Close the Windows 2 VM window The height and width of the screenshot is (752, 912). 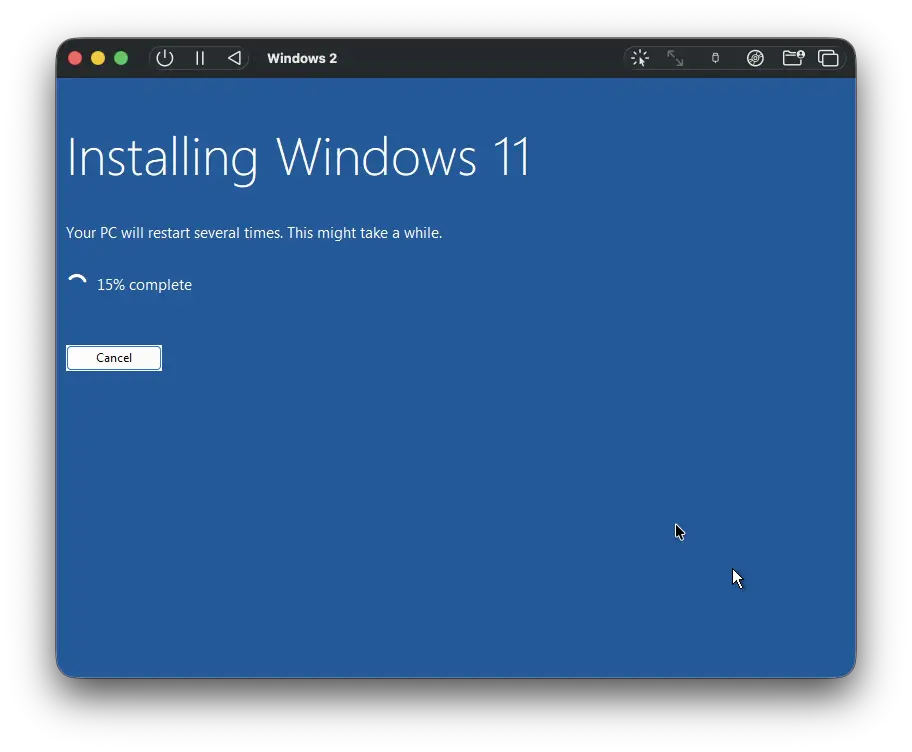tap(75, 58)
